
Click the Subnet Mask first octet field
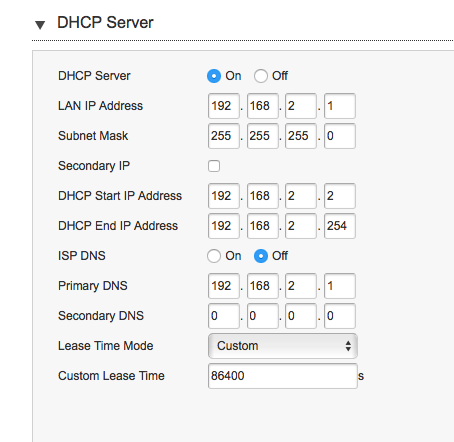click(x=224, y=136)
